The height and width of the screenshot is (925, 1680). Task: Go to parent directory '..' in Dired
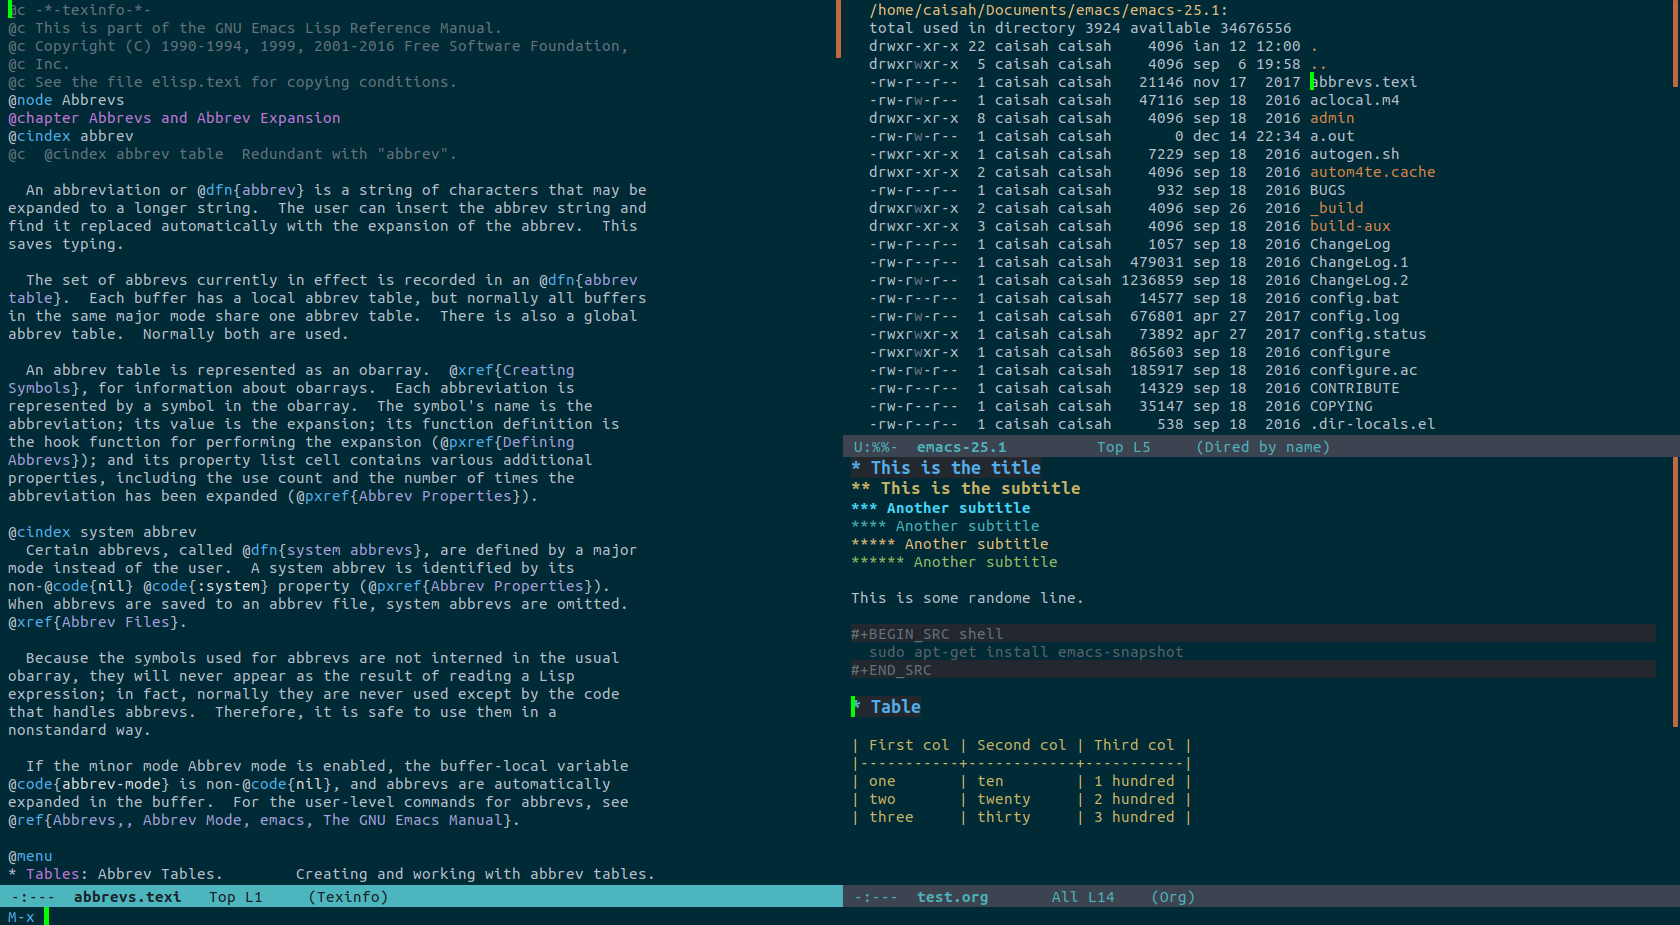tap(1318, 64)
